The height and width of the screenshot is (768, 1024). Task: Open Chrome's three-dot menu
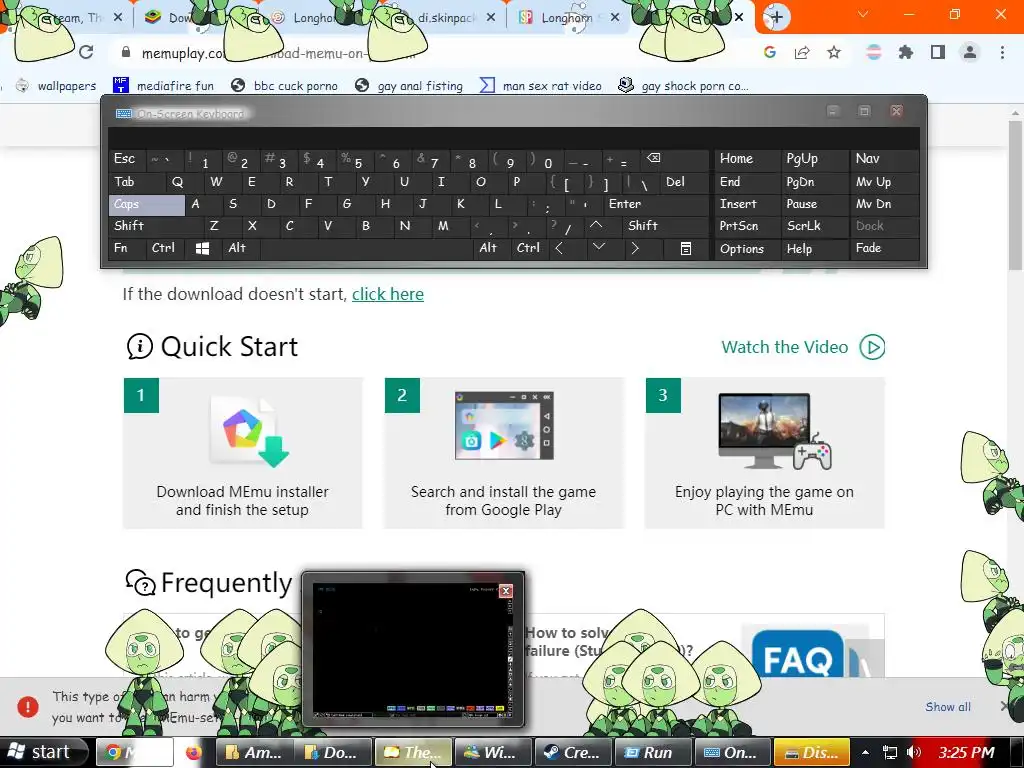point(1002,52)
